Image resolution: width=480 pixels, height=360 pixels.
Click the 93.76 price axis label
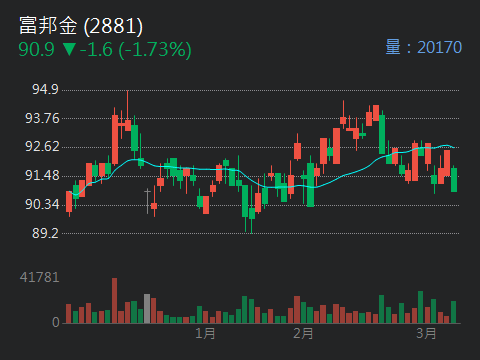pos(42,118)
